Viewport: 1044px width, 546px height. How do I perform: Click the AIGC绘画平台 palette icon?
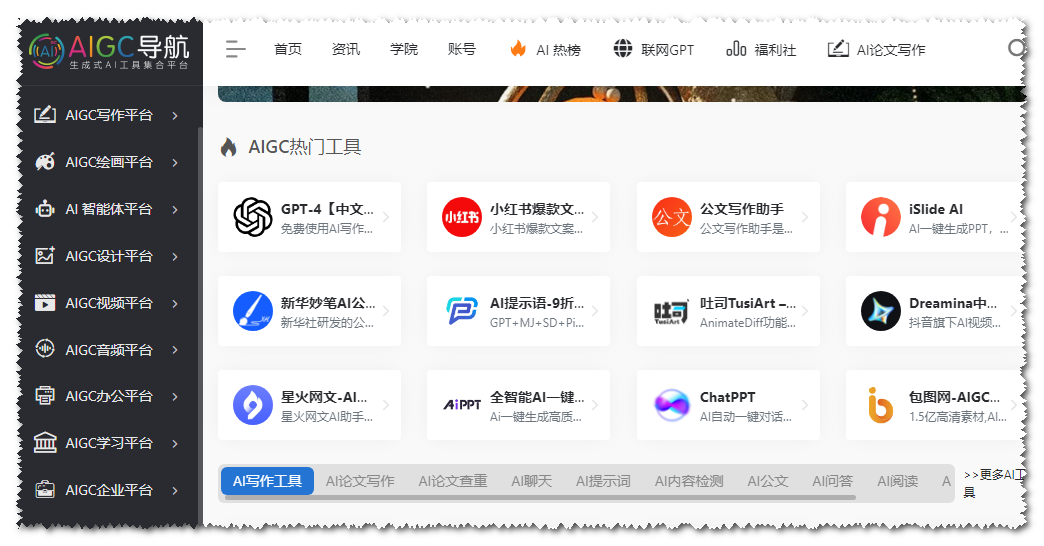(45, 162)
